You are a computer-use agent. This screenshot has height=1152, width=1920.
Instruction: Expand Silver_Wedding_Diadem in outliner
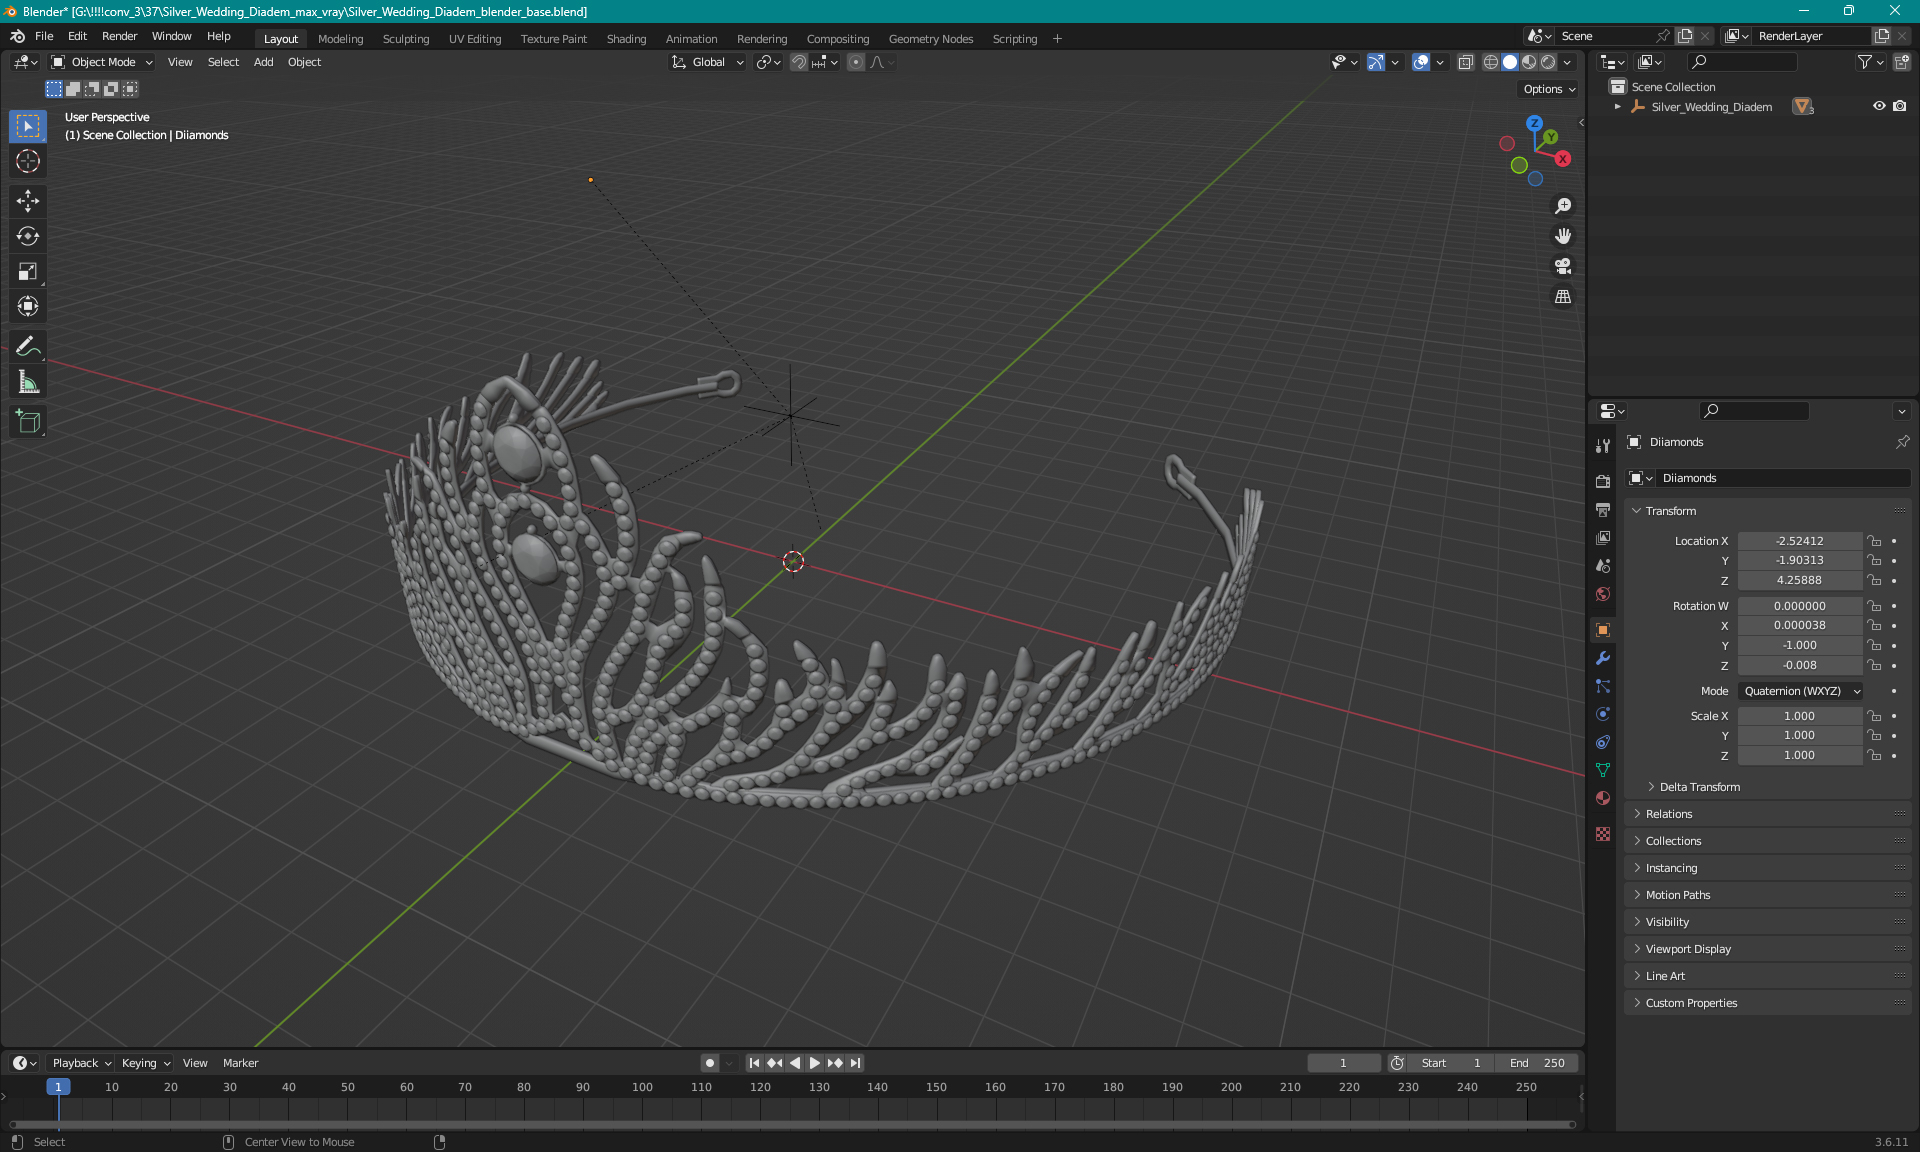point(1618,106)
